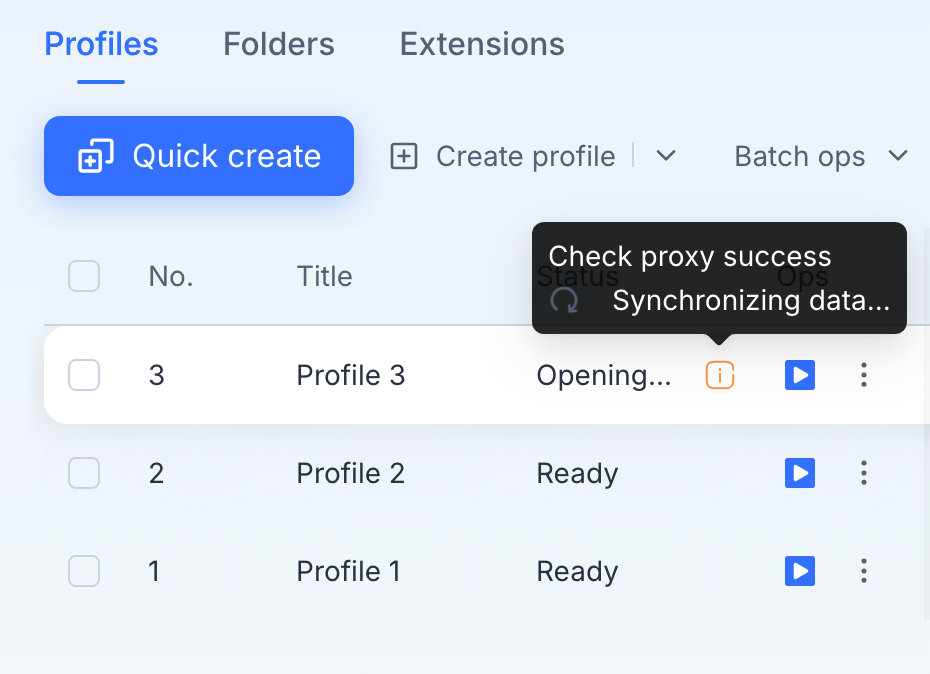Click the orange info icon for Profile 3
930x674 pixels.
pos(719,375)
